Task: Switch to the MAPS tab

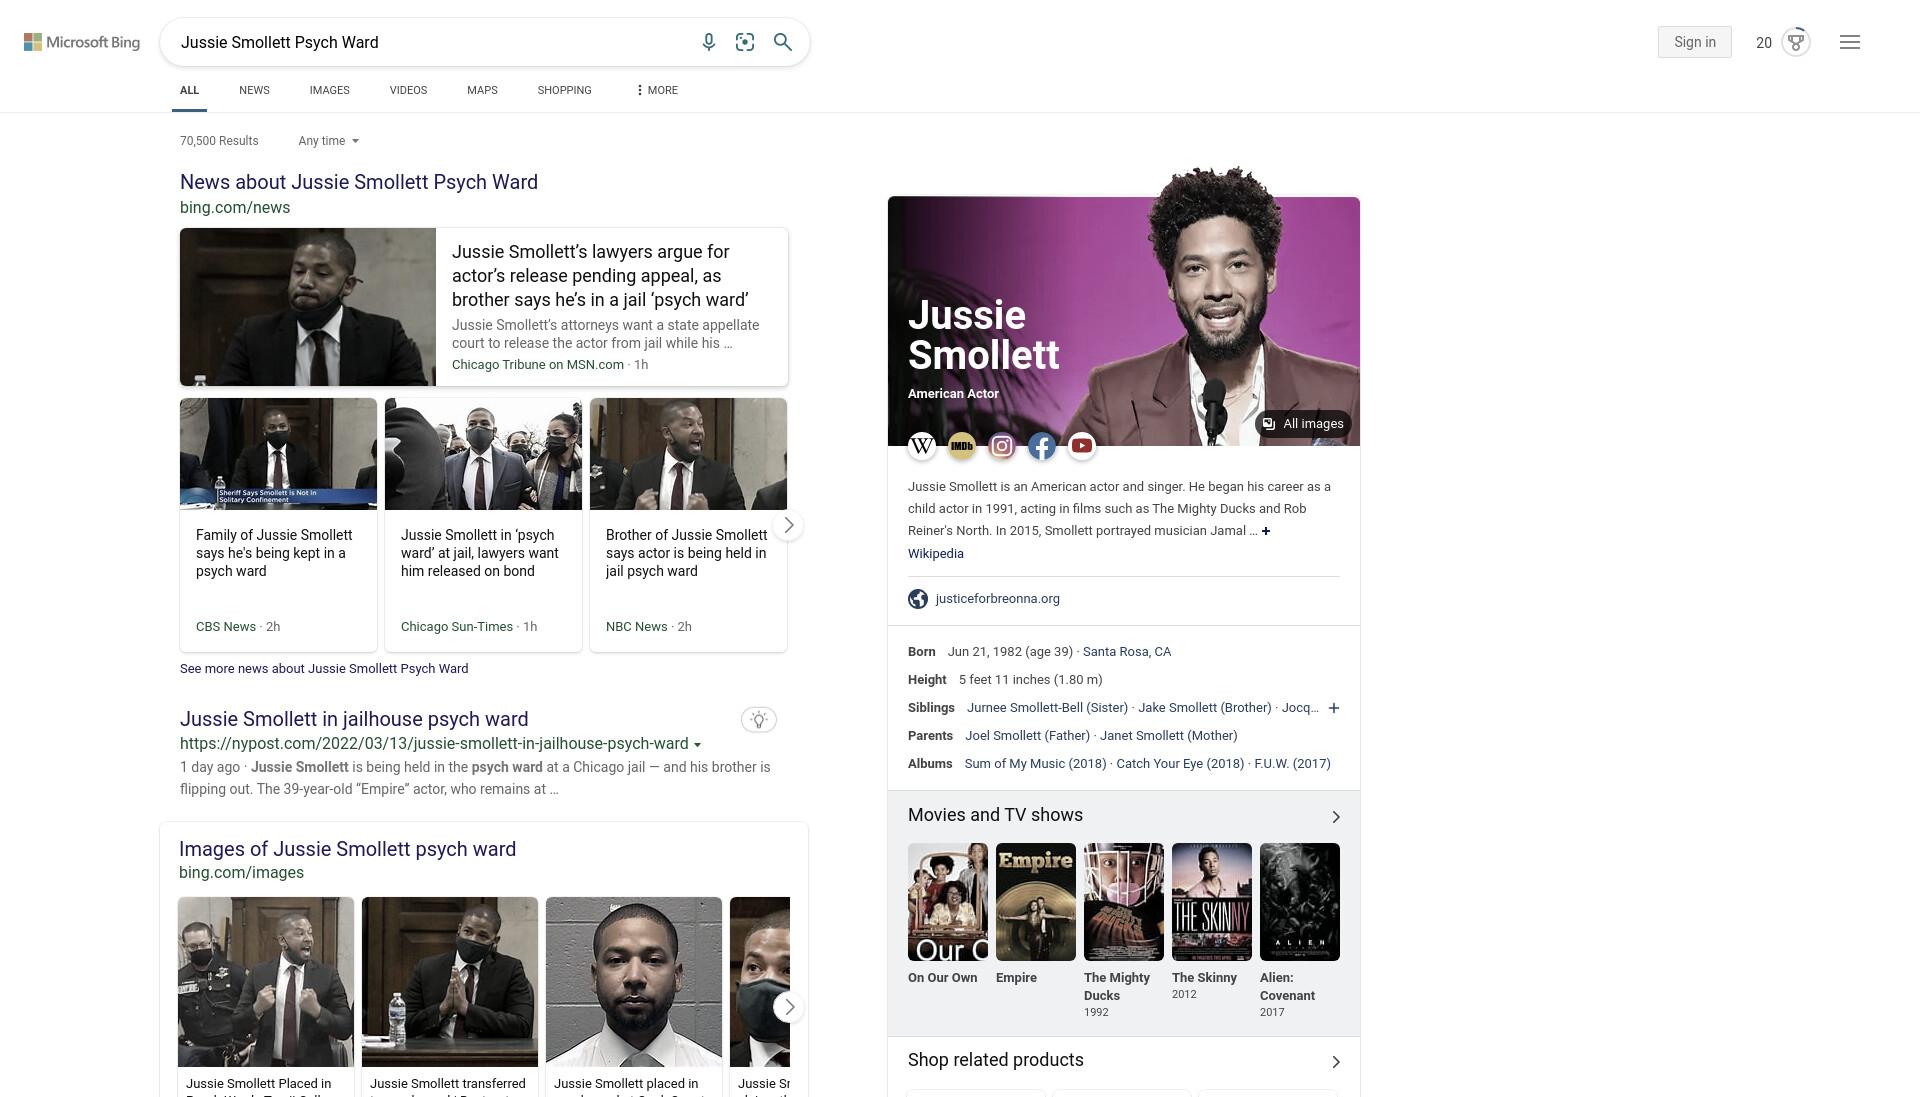Action: tap(482, 90)
